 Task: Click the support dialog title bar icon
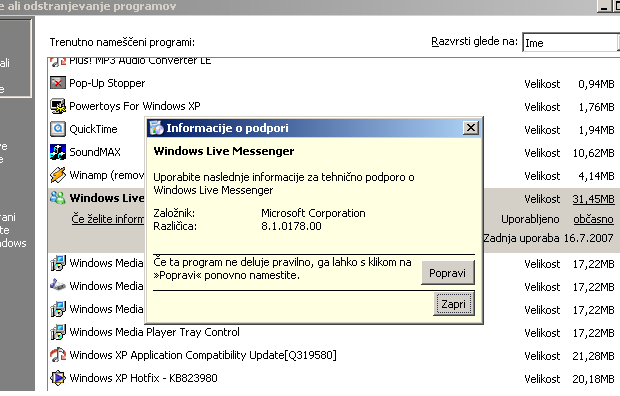156,128
